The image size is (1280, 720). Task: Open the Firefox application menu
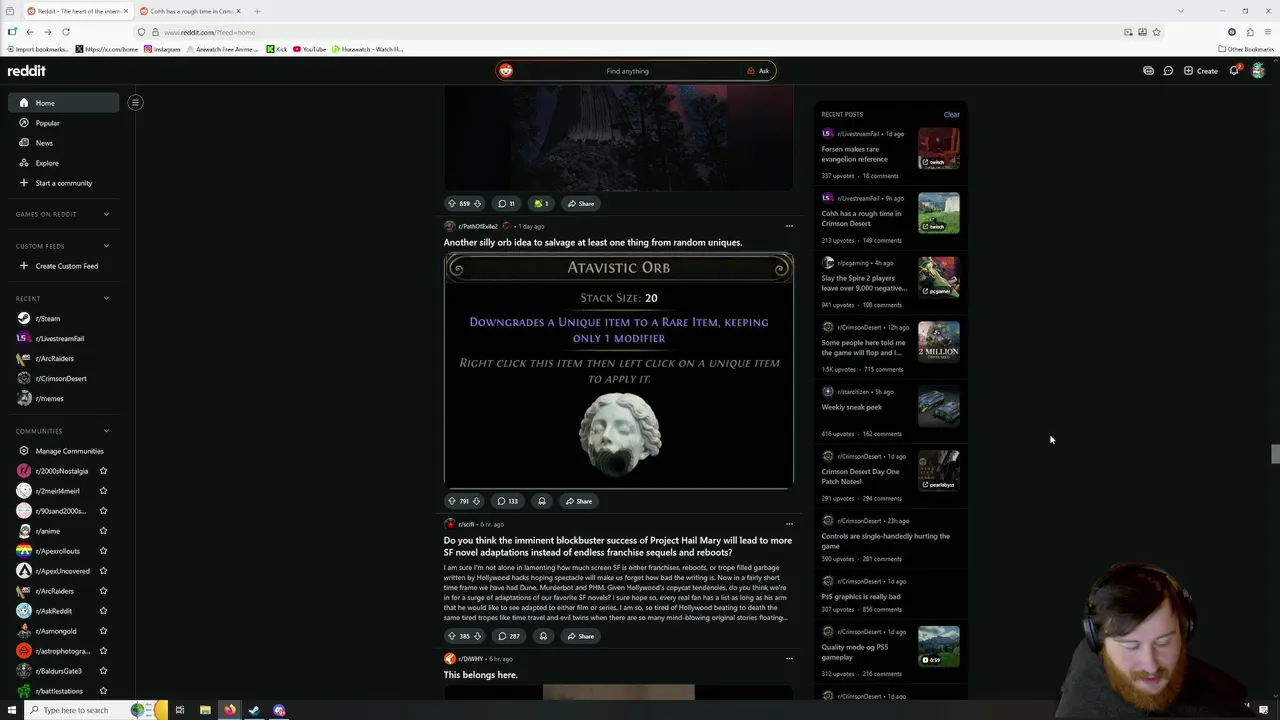point(1268,32)
